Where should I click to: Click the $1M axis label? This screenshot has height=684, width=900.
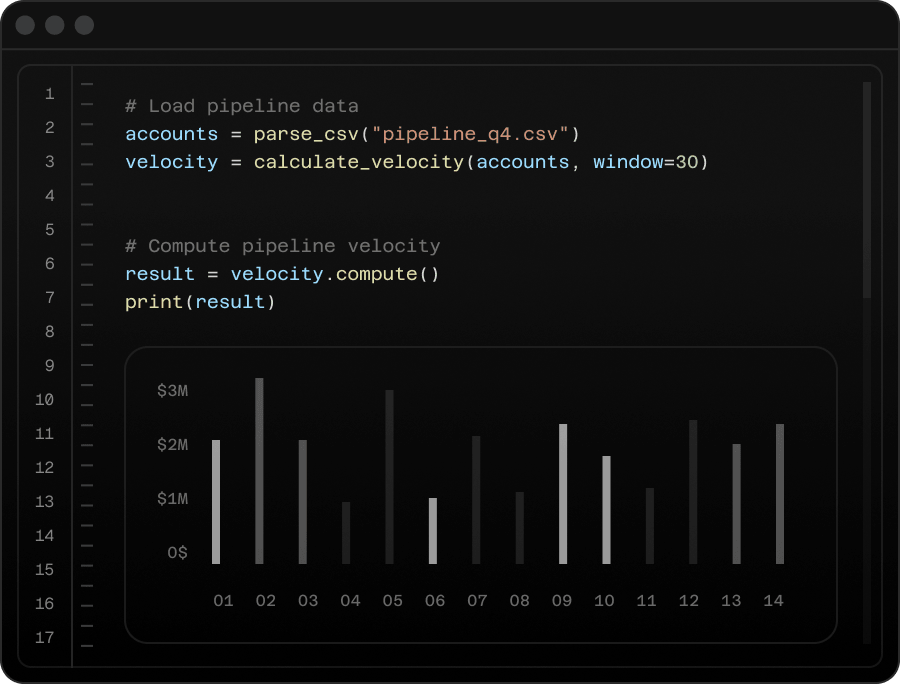point(172,499)
